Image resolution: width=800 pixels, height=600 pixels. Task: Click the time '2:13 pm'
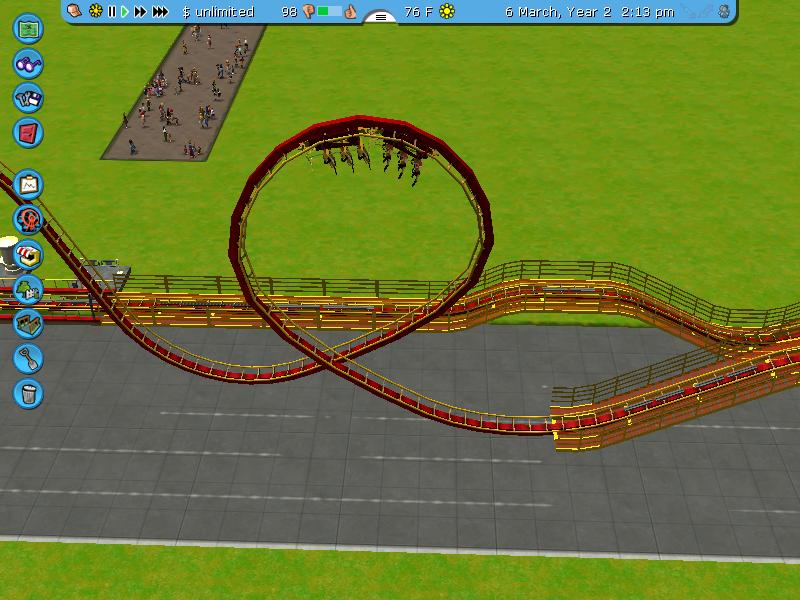point(647,12)
